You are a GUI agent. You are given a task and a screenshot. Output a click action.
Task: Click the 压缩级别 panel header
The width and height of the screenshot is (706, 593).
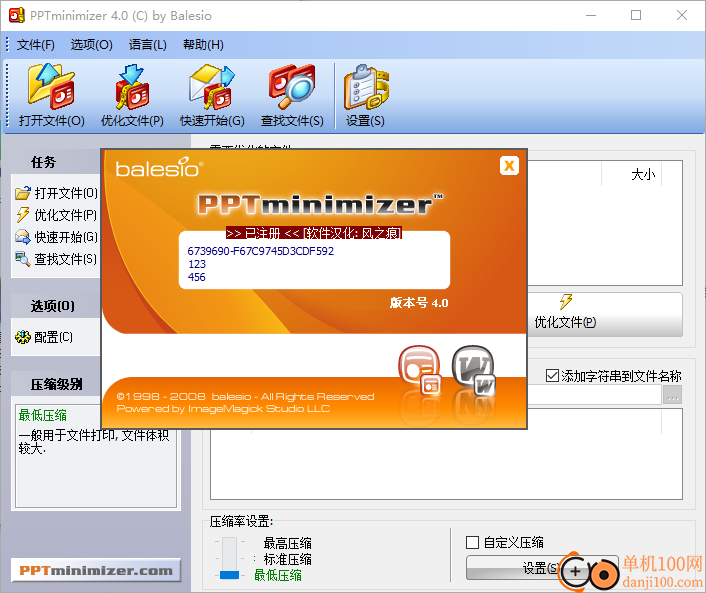(56, 384)
